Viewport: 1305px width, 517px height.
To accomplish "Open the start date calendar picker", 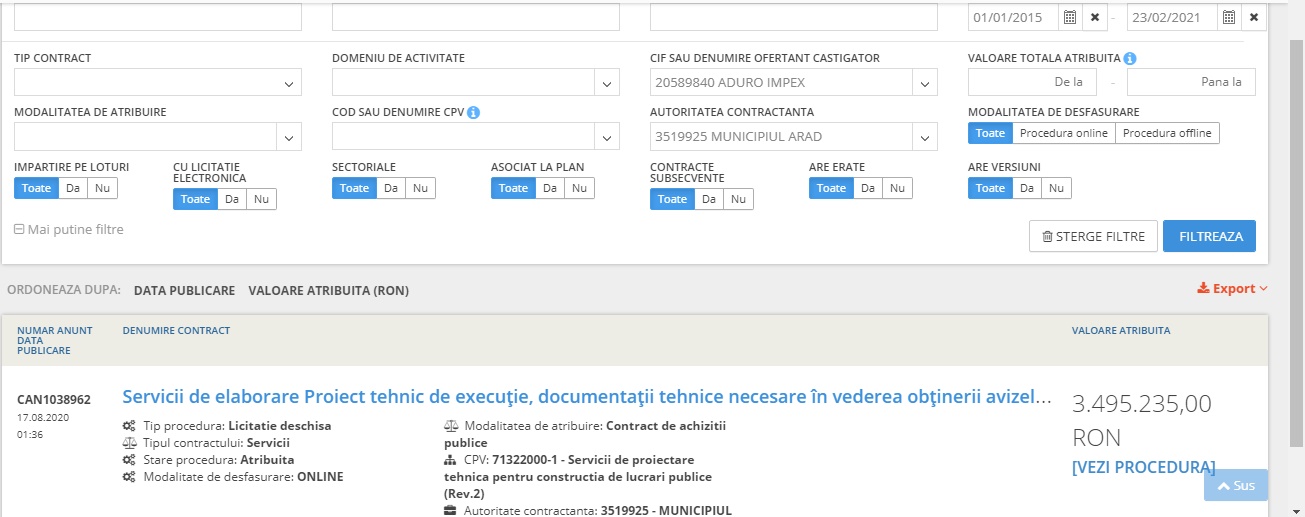I will (1069, 17).
